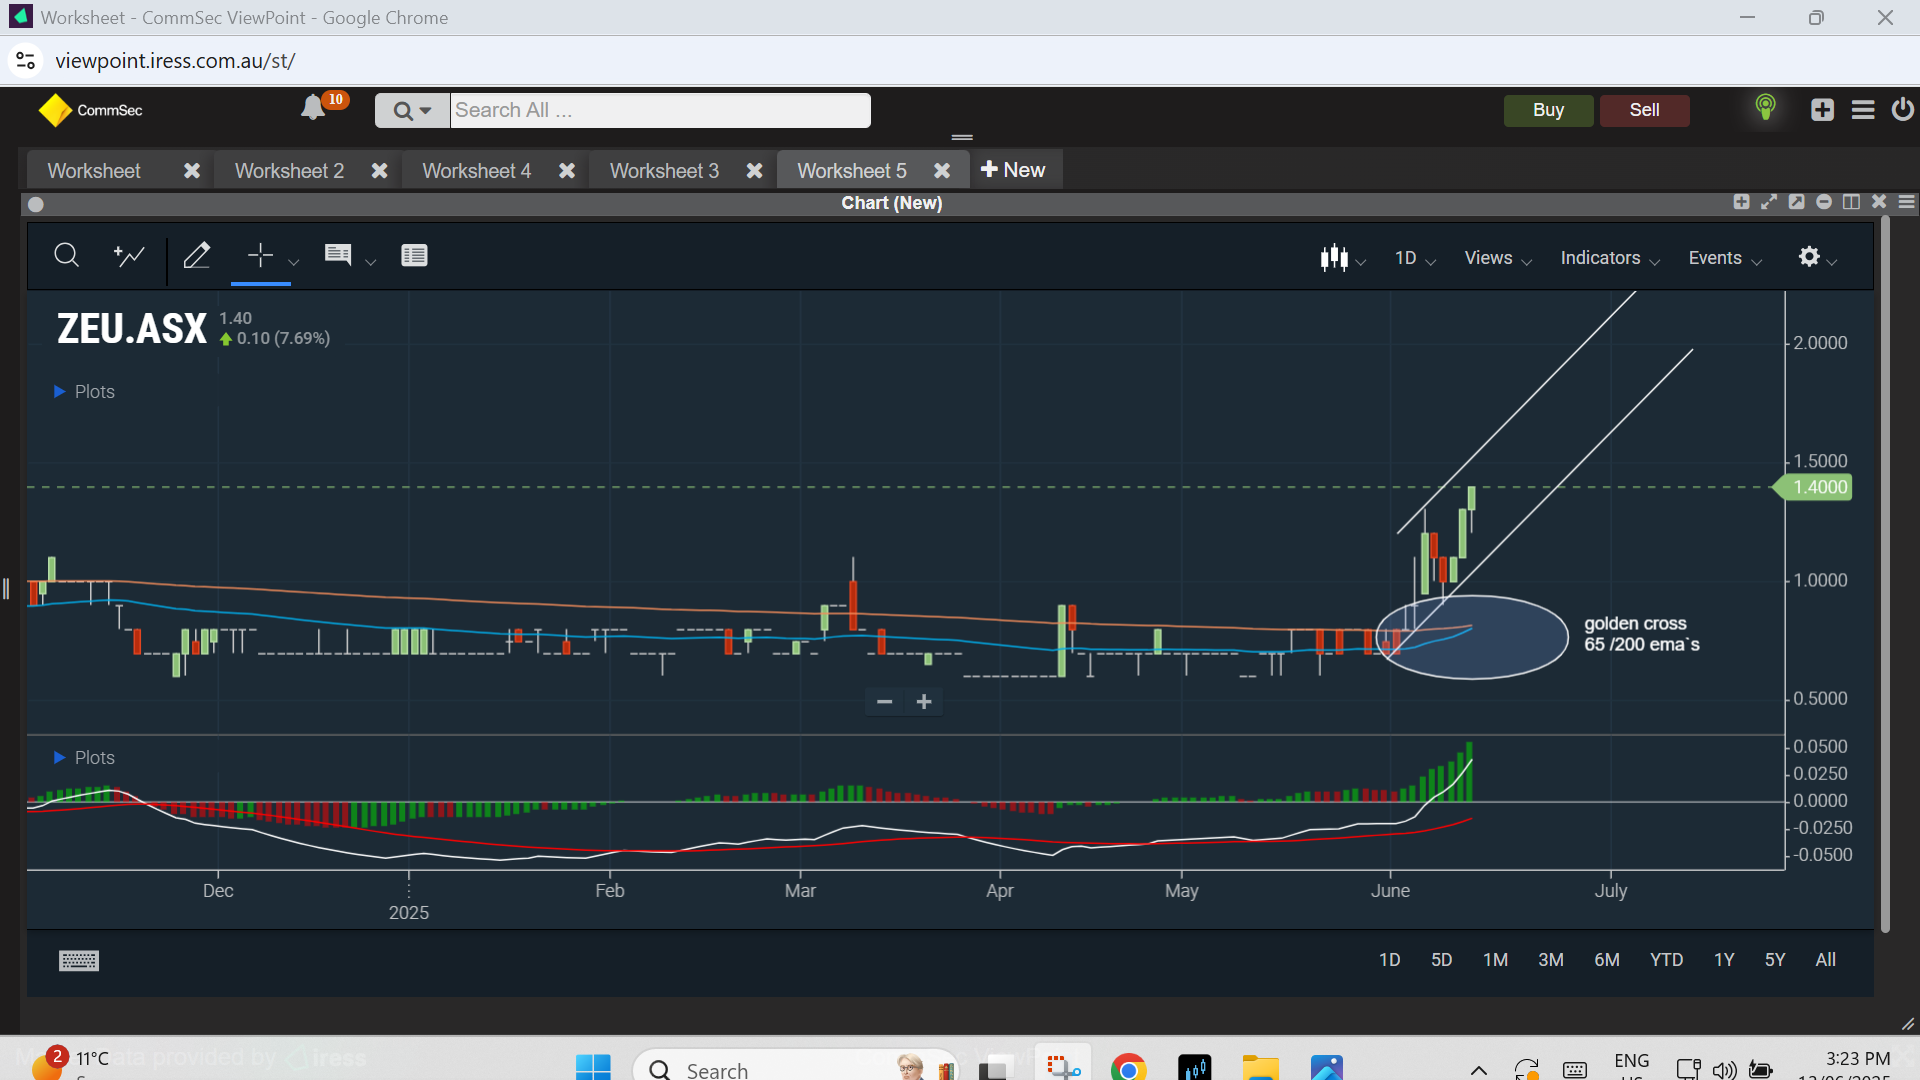This screenshot has height=1080, width=1920.
Task: Click the add comparison plot icon
Action: click(129, 256)
